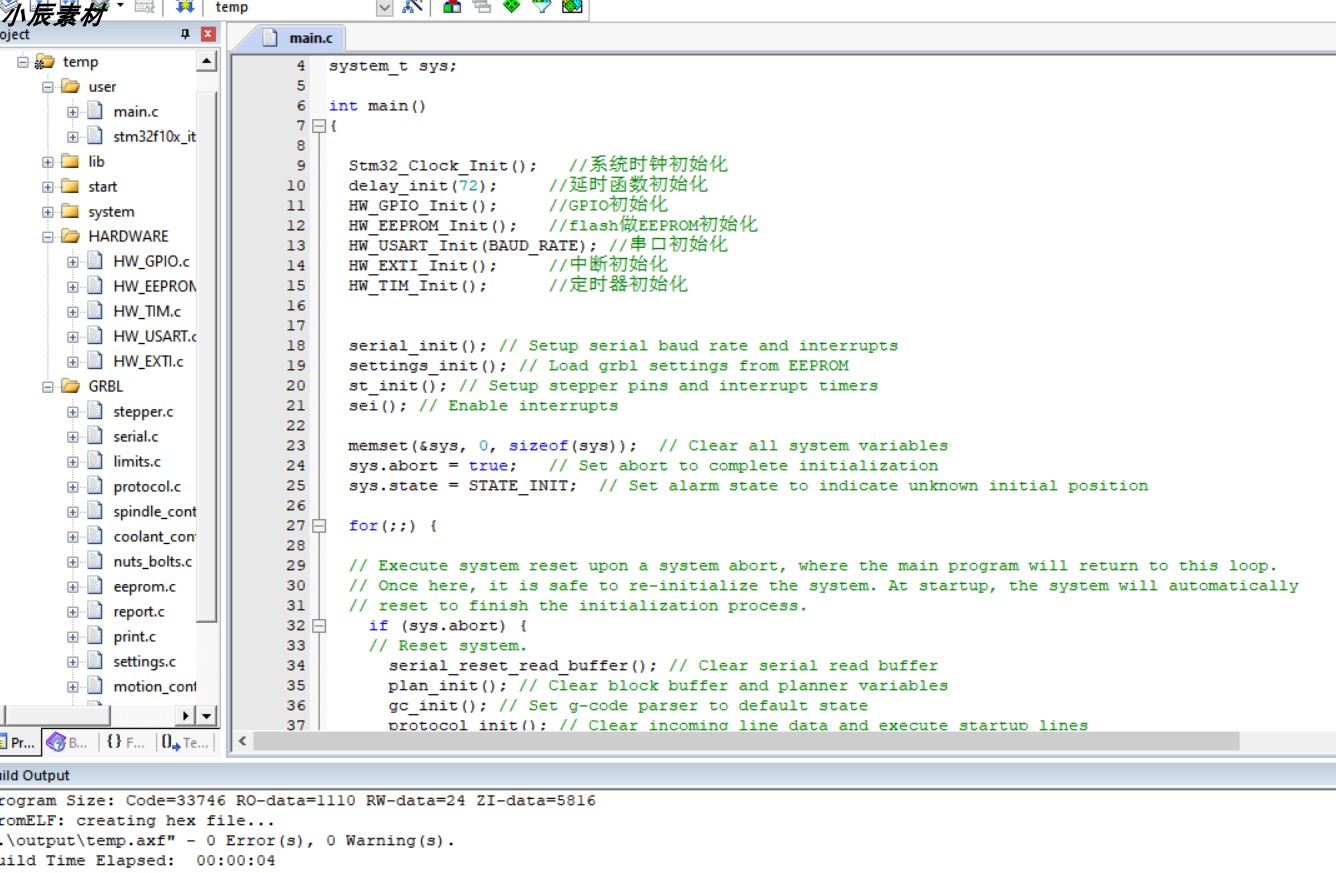Viewport: 1336px width, 873px height.
Task: Click the nuts_bolts.c file icon
Action: point(95,562)
